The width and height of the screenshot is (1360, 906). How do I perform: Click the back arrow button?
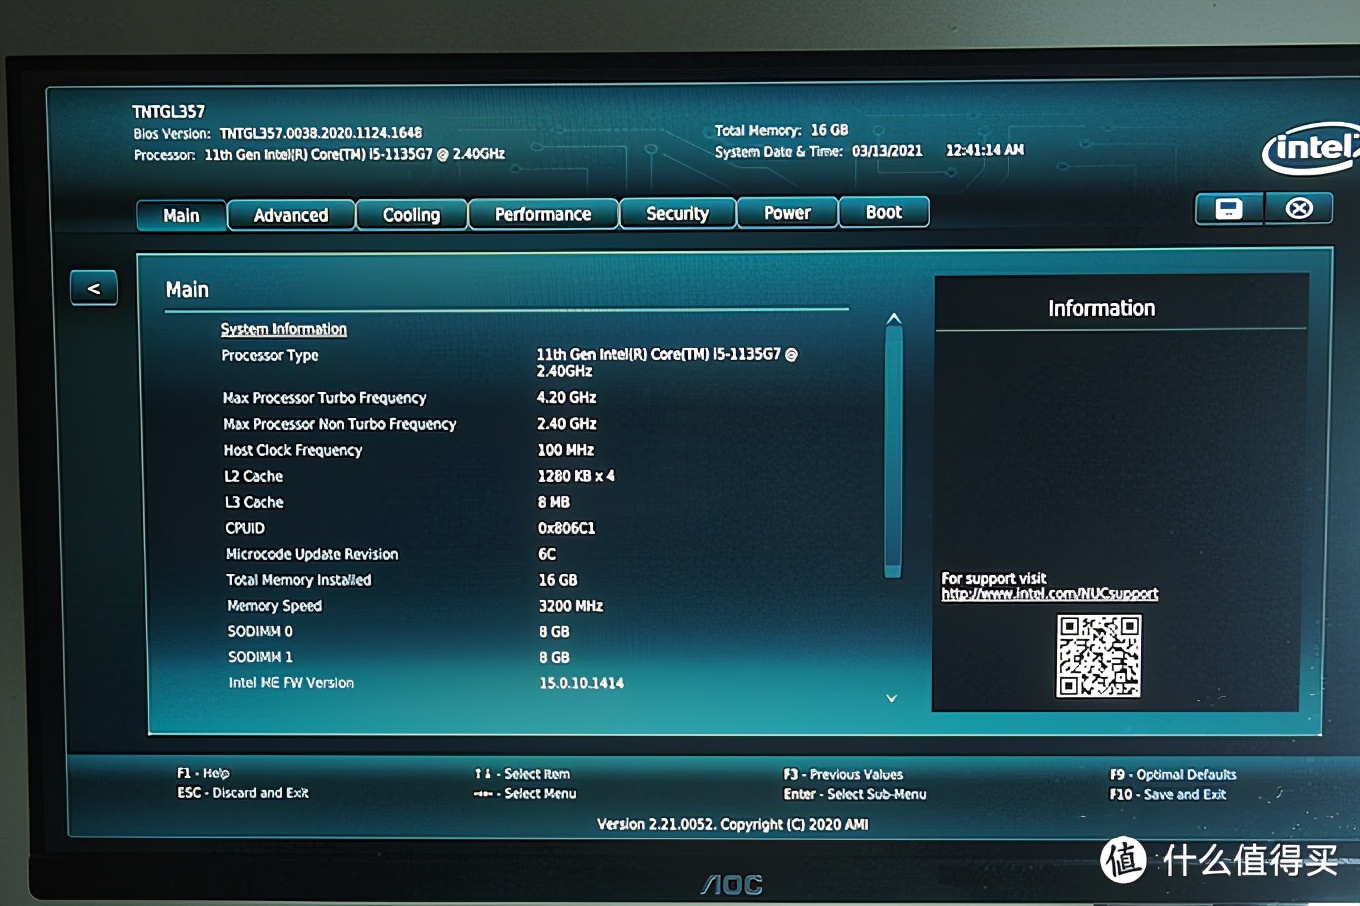tap(94, 288)
